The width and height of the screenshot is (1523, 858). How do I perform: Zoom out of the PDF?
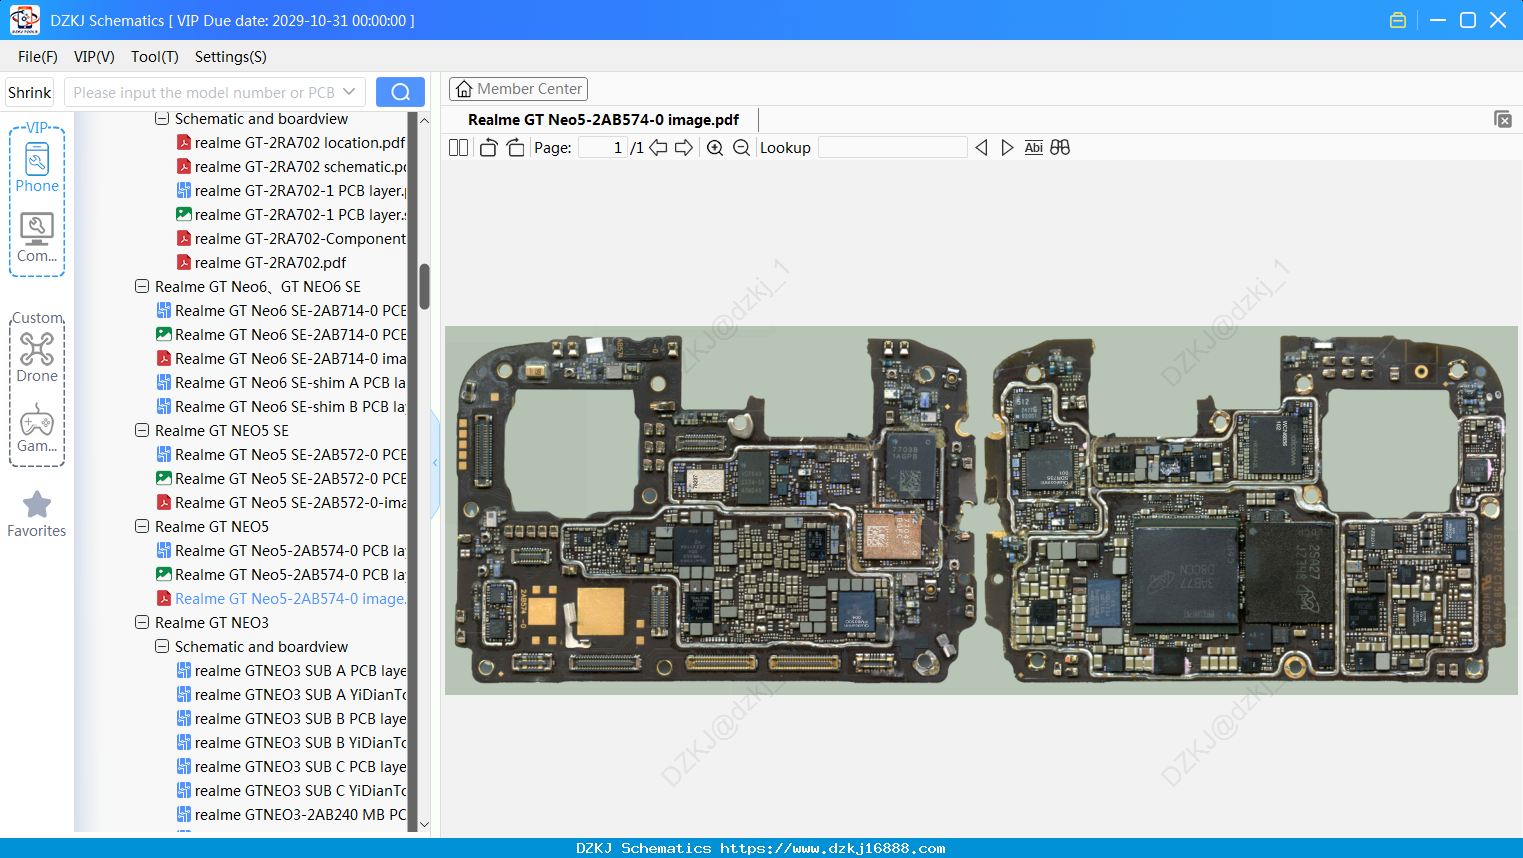(x=741, y=148)
